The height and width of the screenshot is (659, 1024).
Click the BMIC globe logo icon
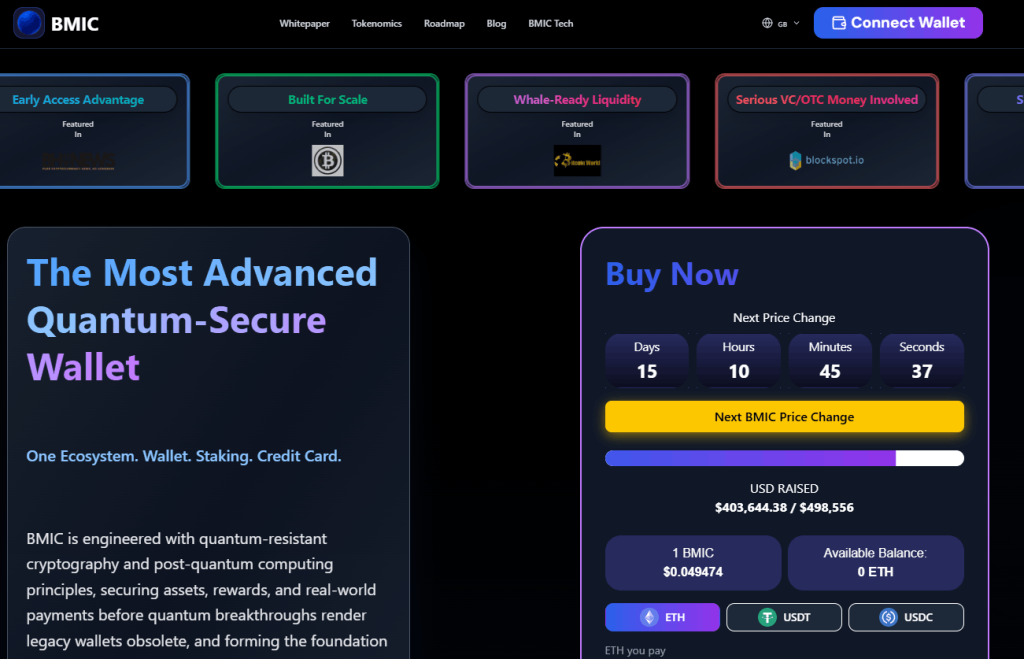[x=29, y=23]
